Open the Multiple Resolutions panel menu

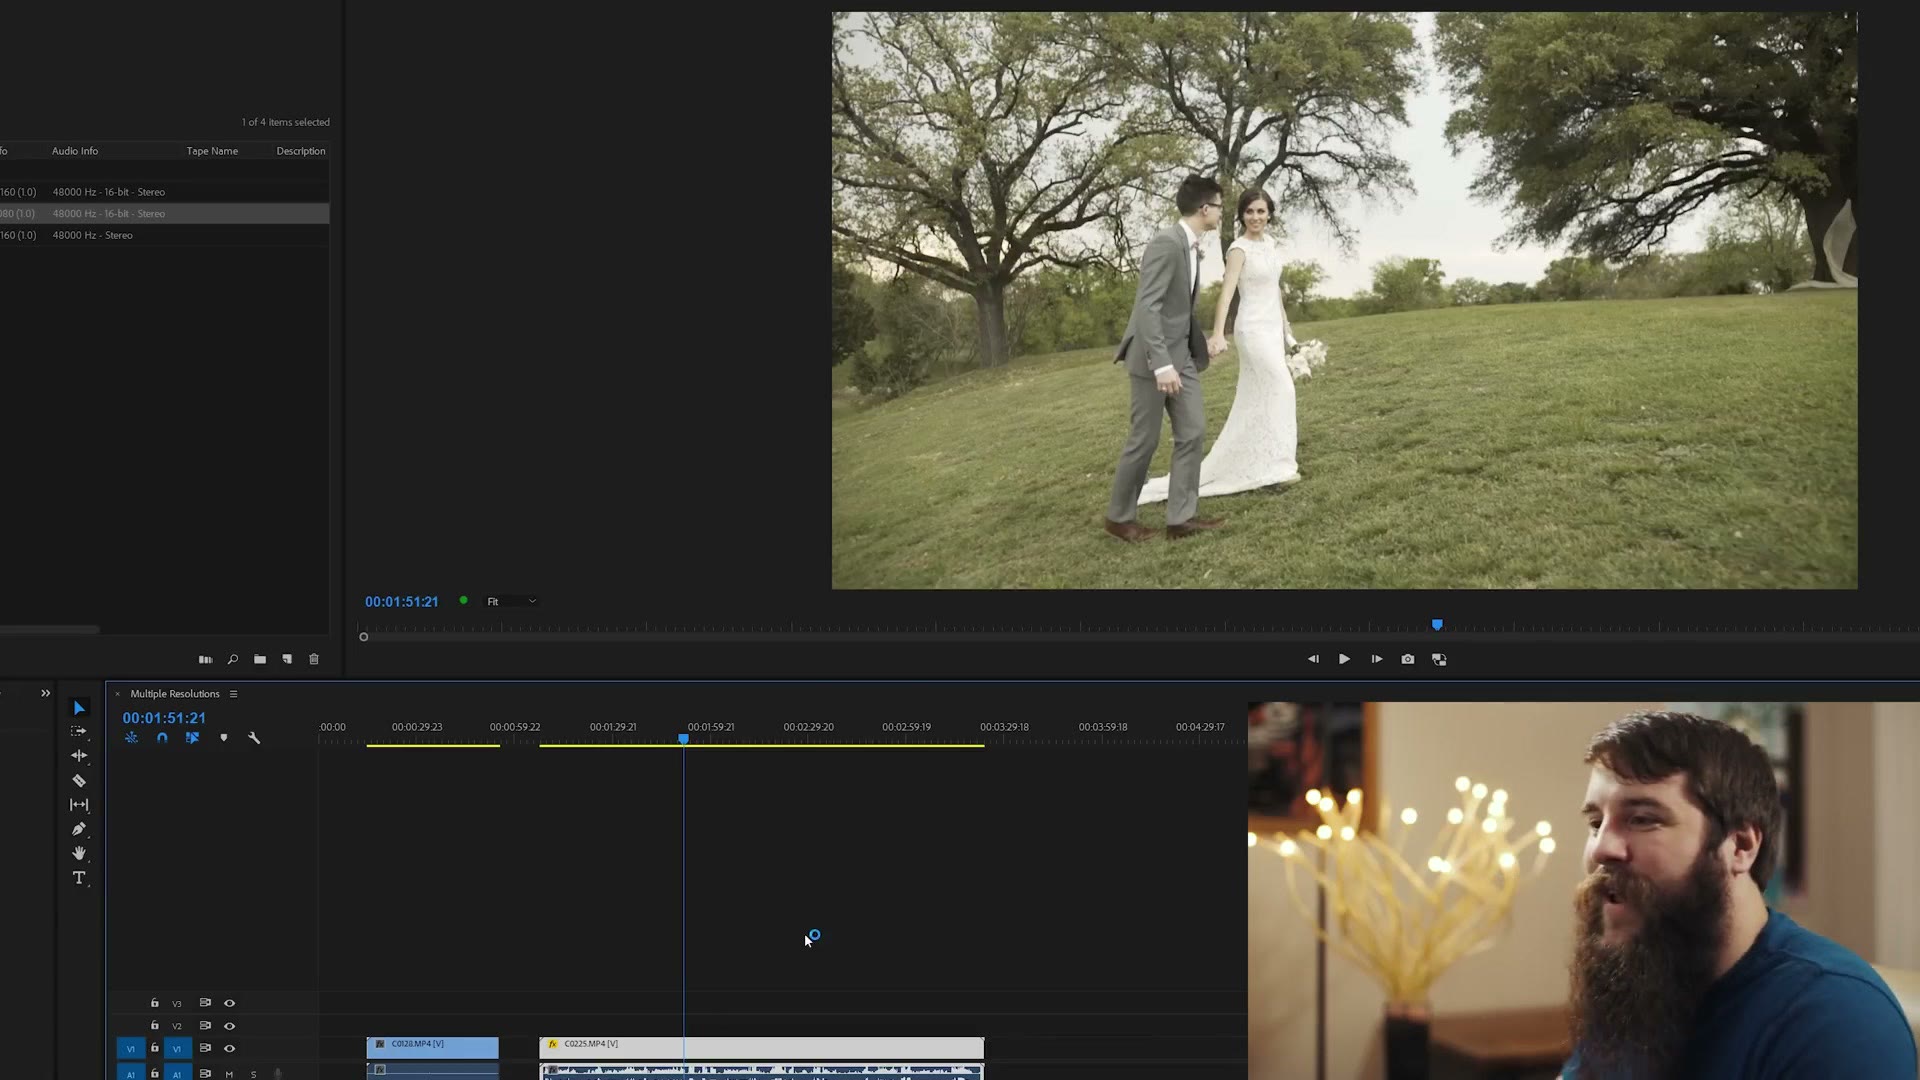tap(233, 694)
